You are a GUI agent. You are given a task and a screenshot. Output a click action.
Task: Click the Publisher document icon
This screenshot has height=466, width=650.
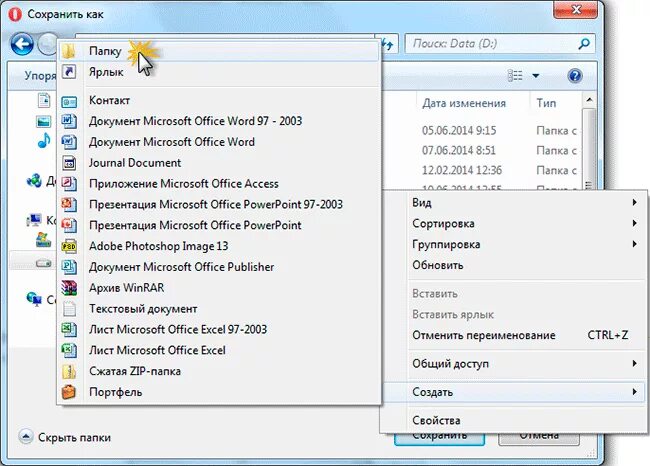pos(69,267)
